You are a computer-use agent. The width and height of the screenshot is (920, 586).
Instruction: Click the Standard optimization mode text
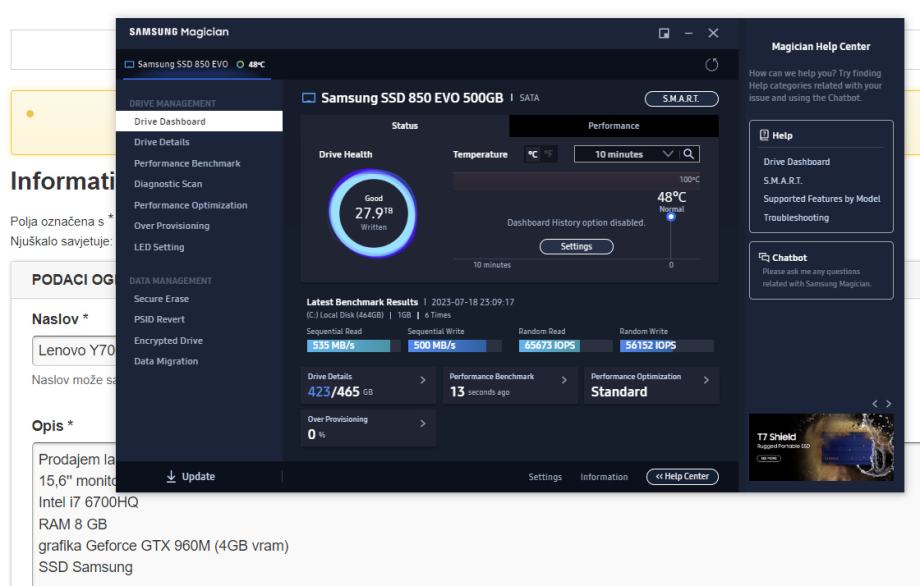(x=619, y=391)
